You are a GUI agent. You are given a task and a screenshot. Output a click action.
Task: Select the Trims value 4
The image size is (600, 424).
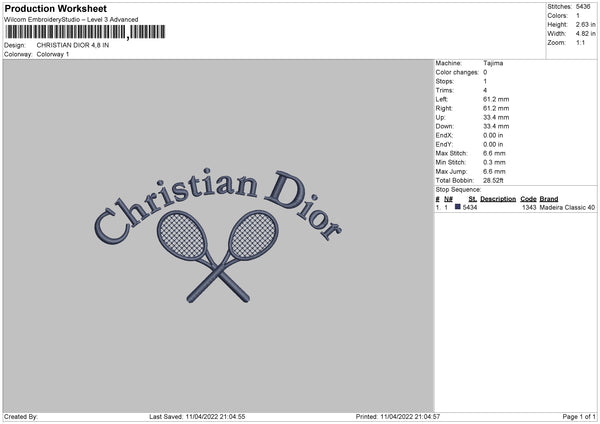[485, 90]
